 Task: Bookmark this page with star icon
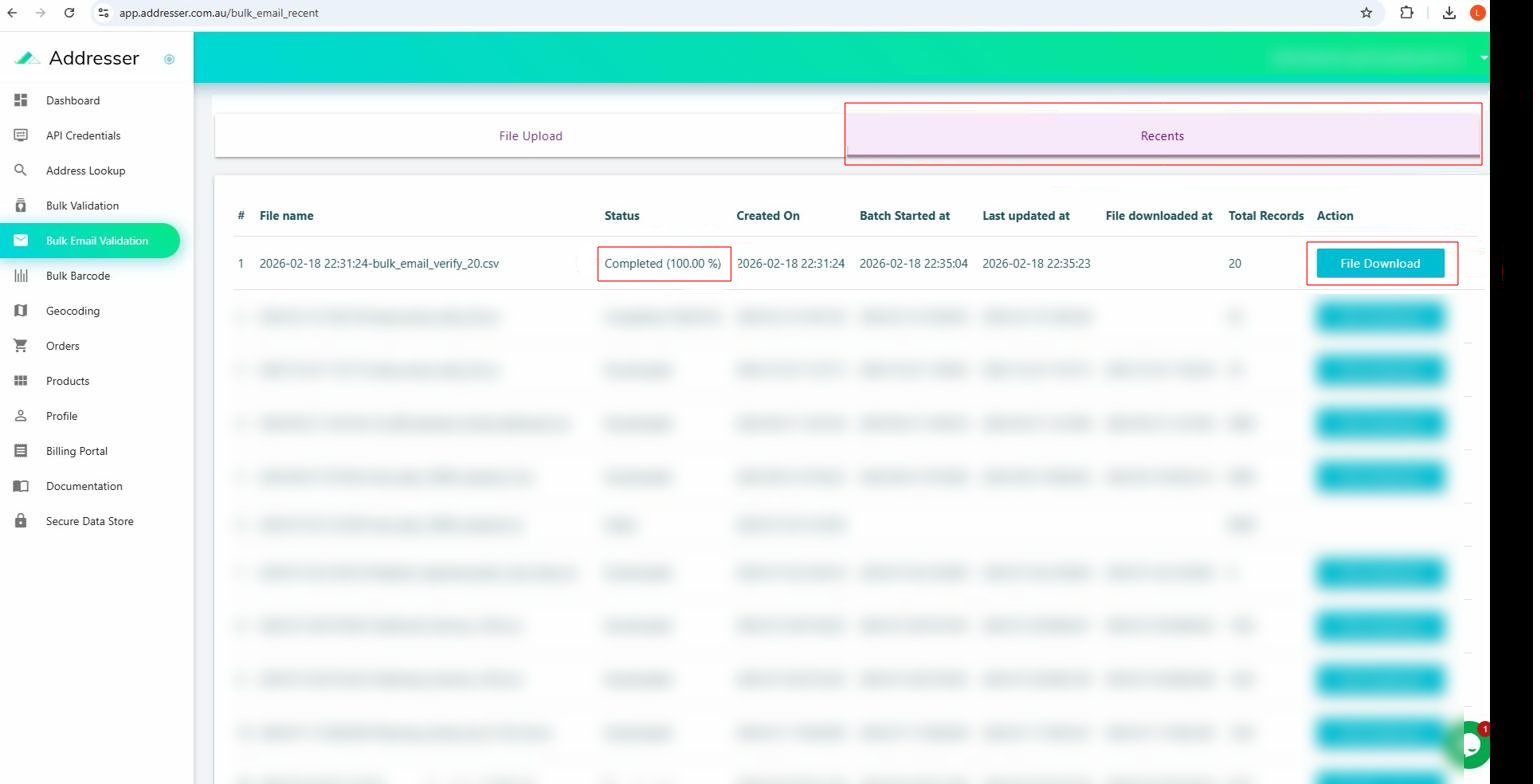[x=1366, y=13]
